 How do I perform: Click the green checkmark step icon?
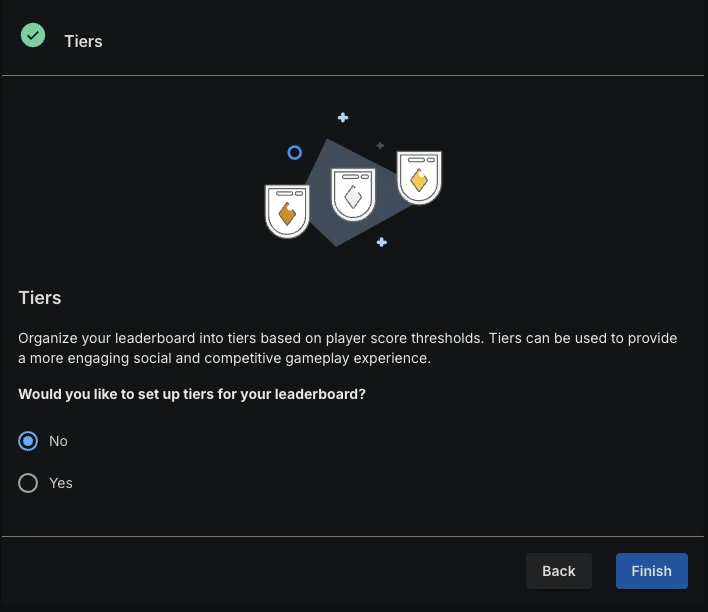[33, 35]
